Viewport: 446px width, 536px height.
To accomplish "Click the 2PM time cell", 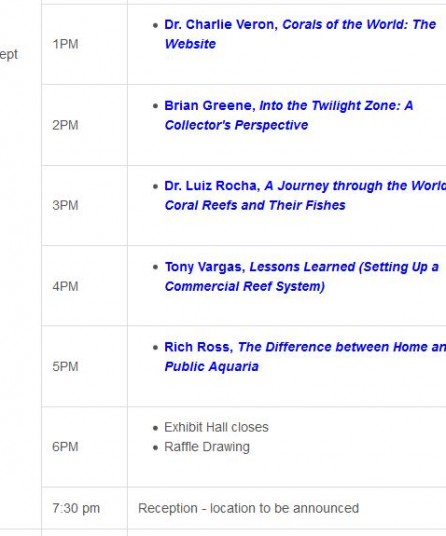I will pyautogui.click(x=84, y=125).
